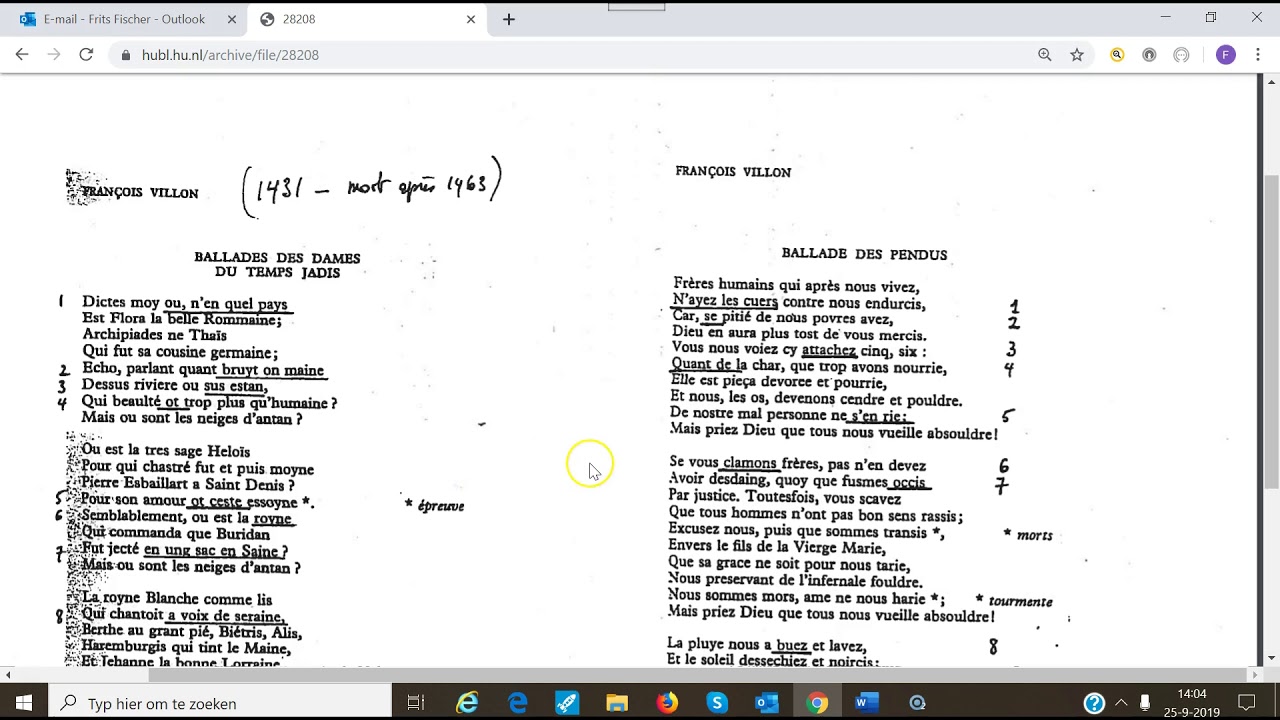This screenshot has height=720, width=1280.
Task: Show hidden system tray icons
Action: pos(1121,703)
